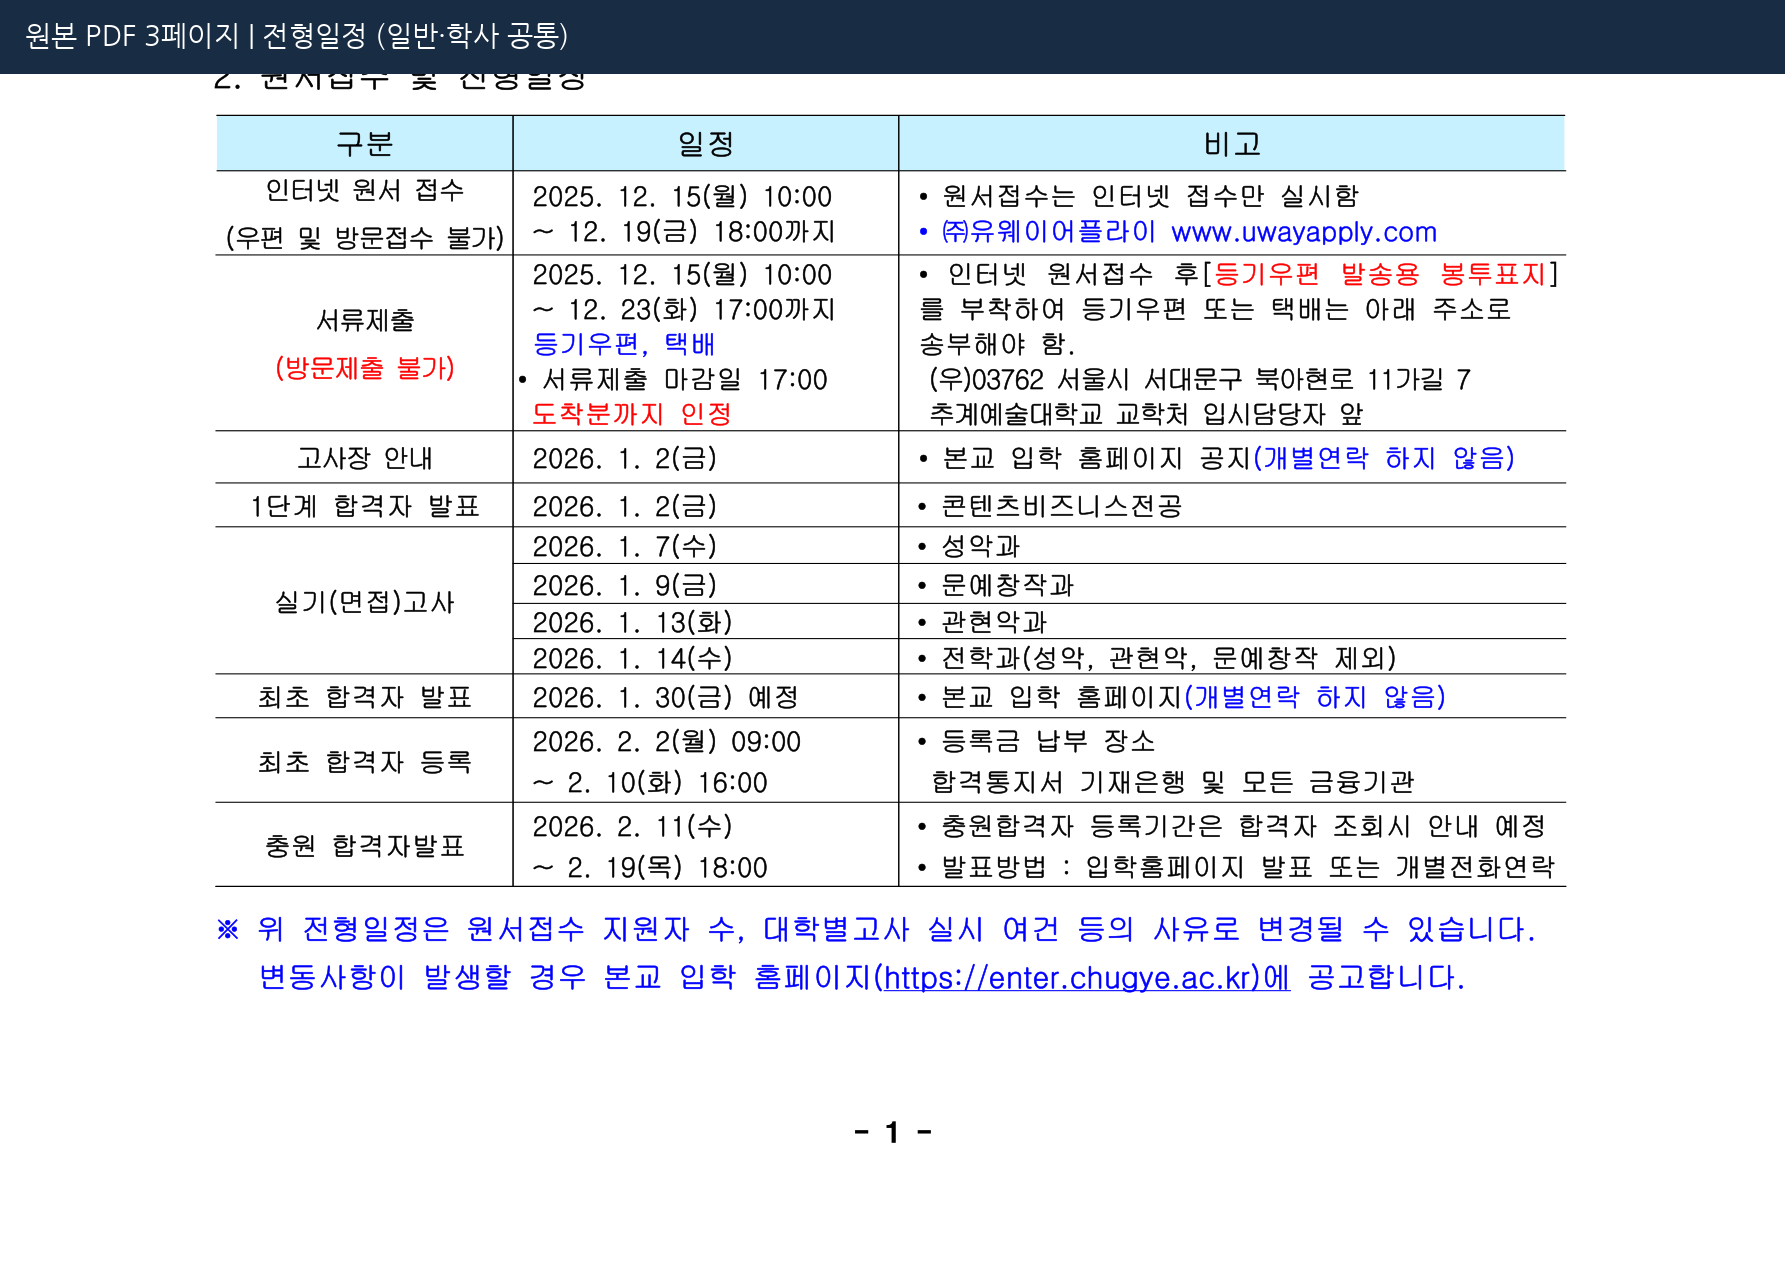Click date '2026. 1. 30(금) 예정'

(665, 697)
